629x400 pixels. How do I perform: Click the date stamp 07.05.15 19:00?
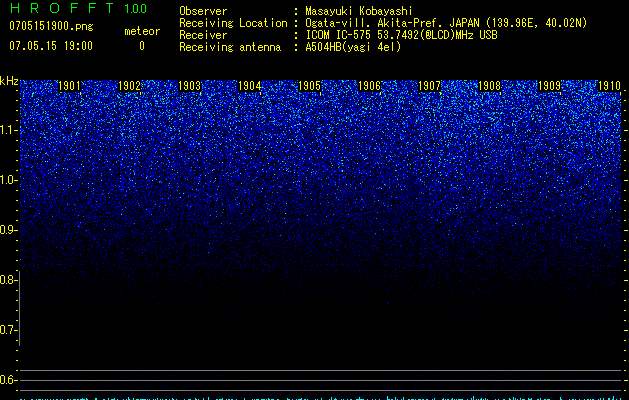pyautogui.click(x=51, y=46)
